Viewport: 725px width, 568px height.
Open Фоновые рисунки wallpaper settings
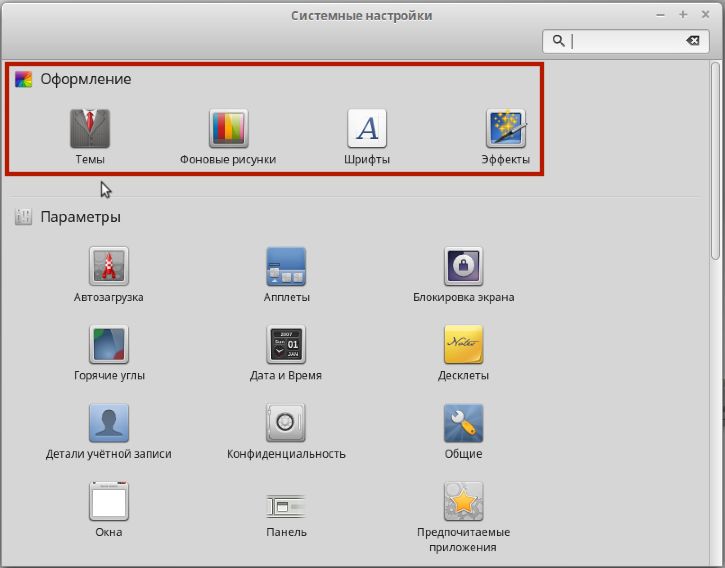[228, 129]
